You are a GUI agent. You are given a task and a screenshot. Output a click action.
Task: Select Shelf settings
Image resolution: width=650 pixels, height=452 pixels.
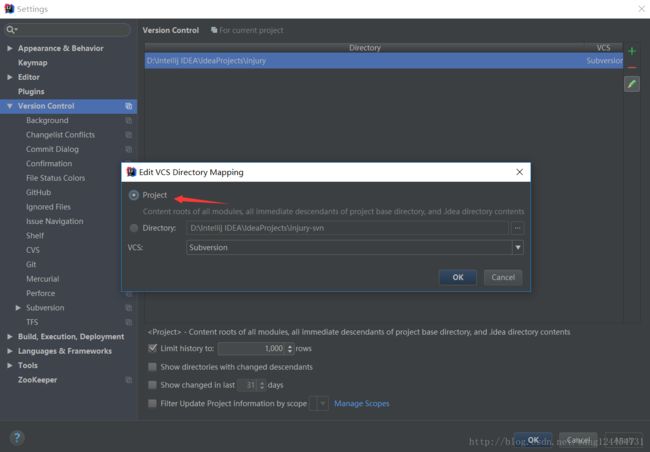tap(35, 236)
